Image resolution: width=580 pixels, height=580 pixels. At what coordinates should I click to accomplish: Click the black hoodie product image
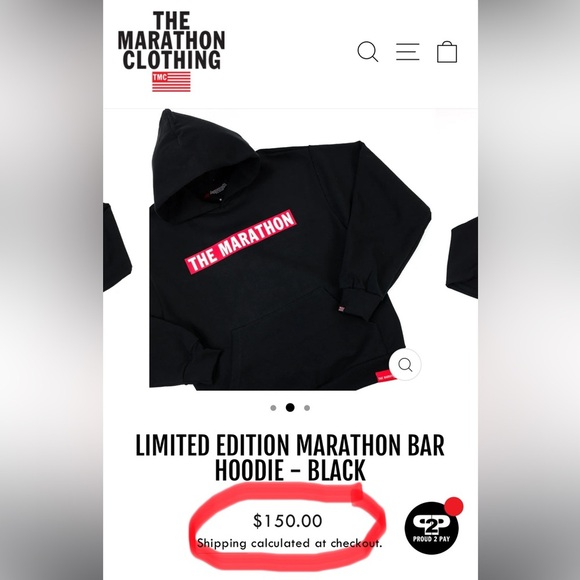click(290, 250)
